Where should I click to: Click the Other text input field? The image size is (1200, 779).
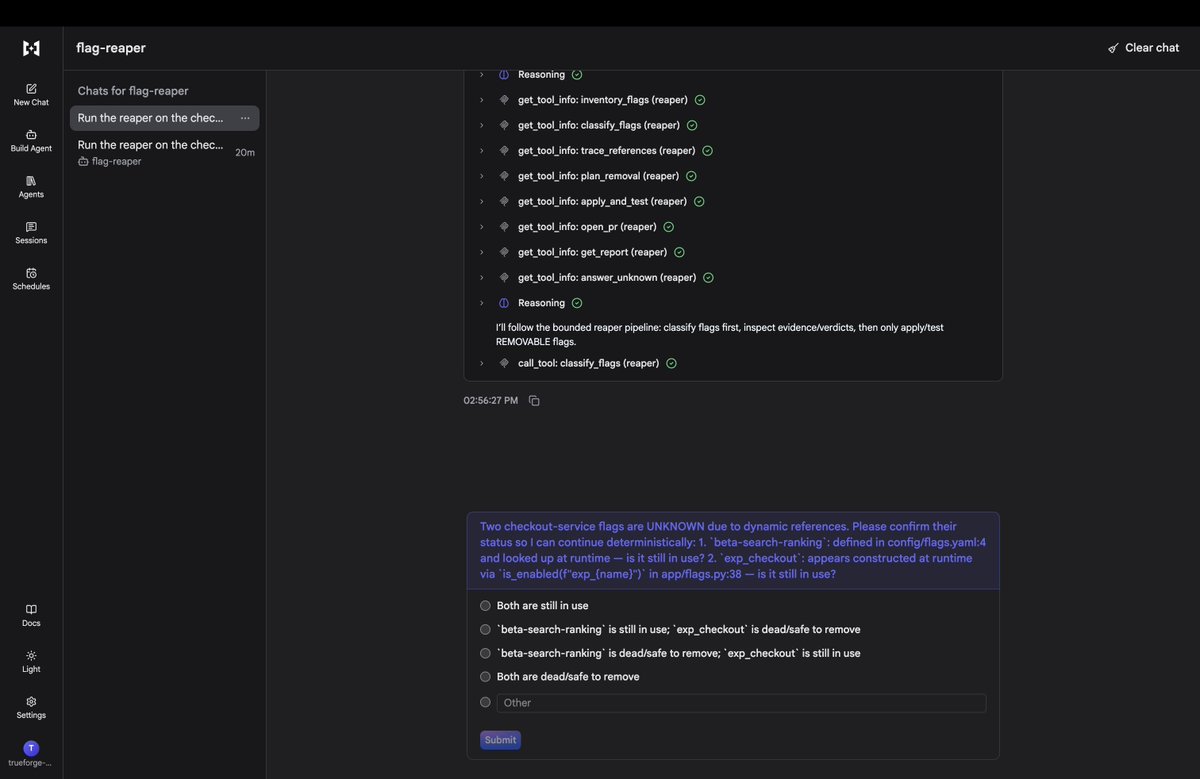coord(741,703)
